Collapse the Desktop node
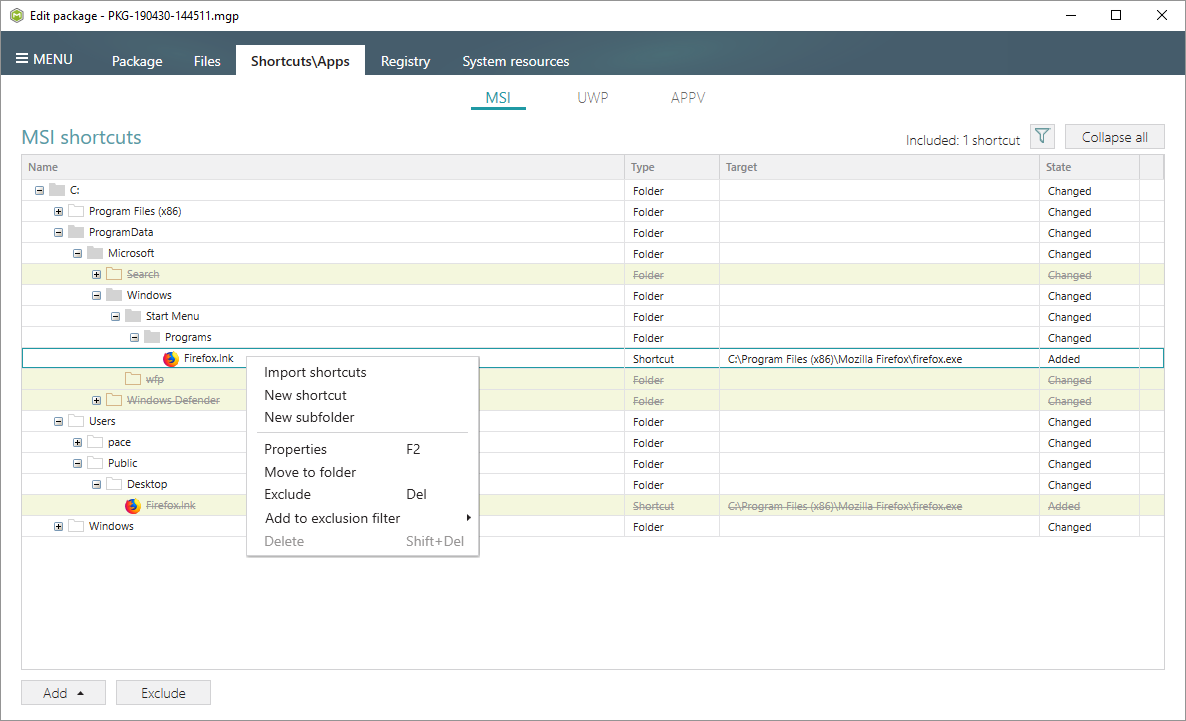 (96, 484)
